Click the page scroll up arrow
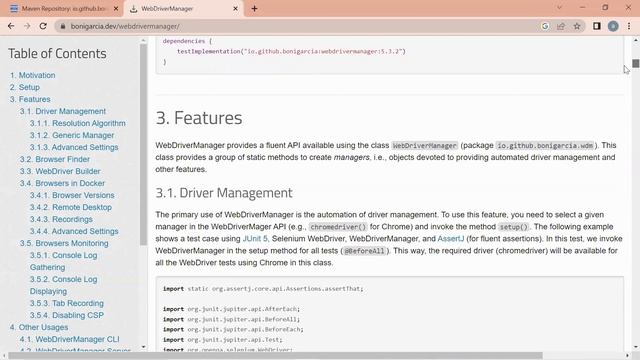 click(636, 40)
